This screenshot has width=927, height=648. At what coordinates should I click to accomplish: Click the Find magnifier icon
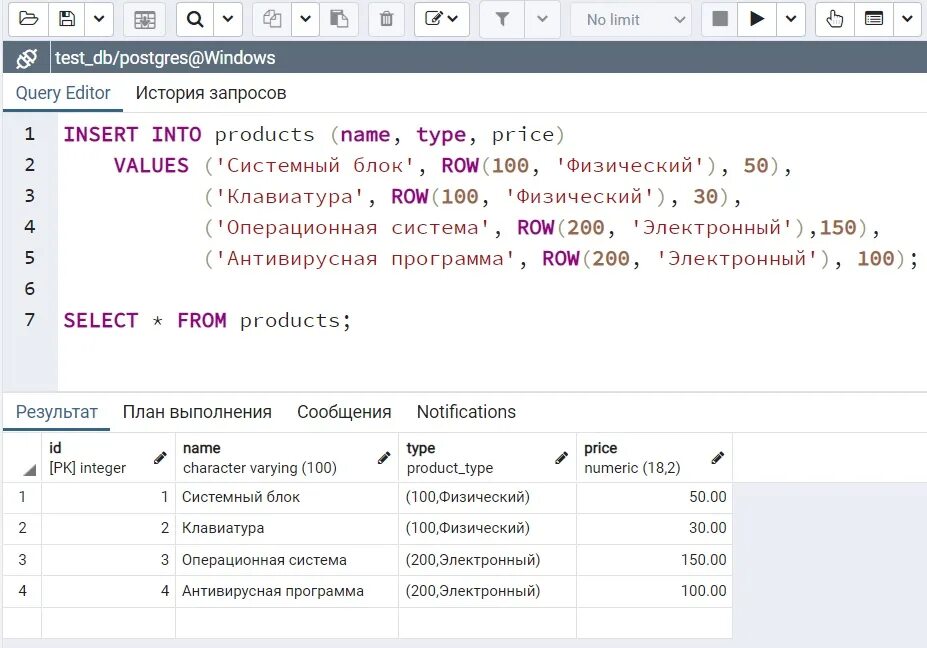195,19
